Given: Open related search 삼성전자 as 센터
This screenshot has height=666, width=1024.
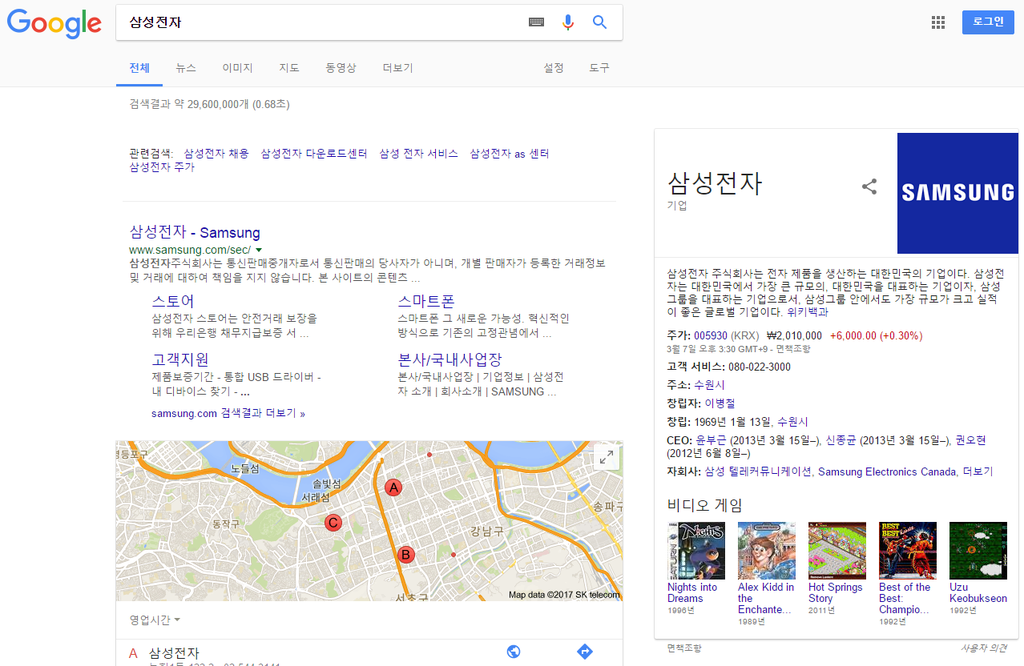Looking at the screenshot, I should tap(509, 154).
